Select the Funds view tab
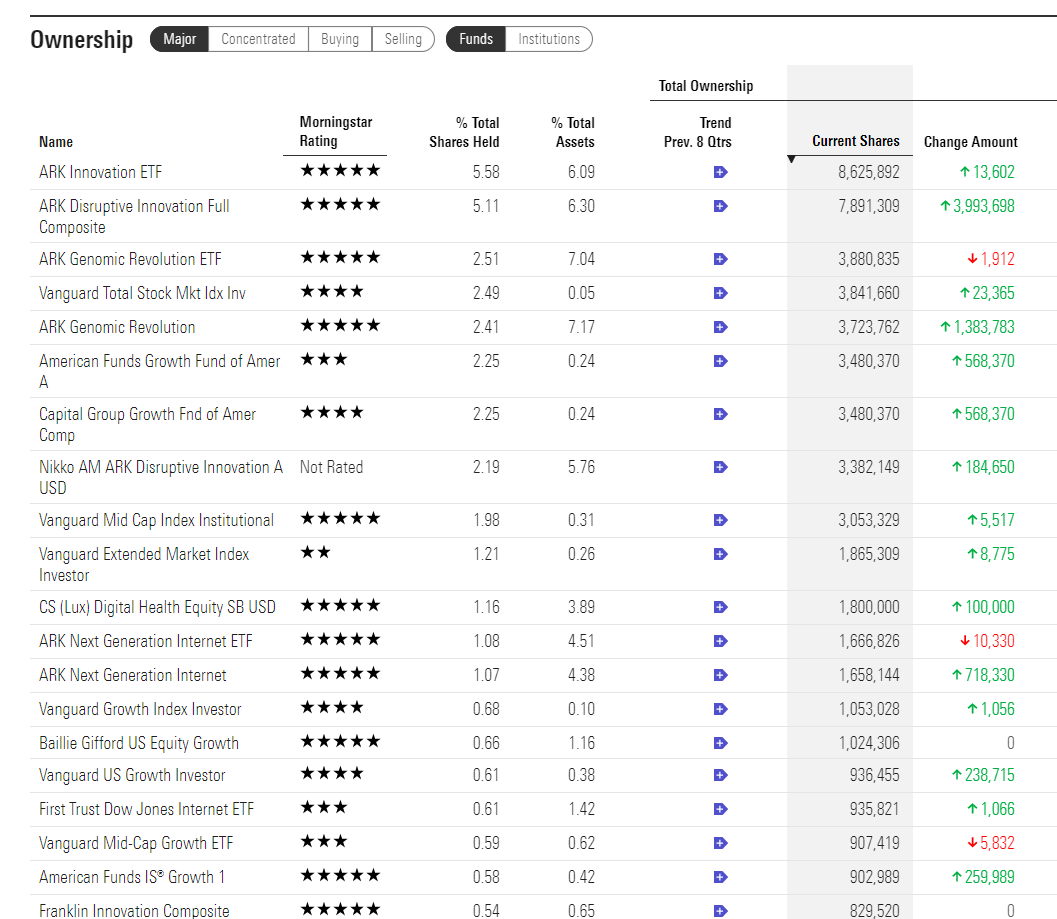This screenshot has height=919, width=1057. click(x=476, y=39)
